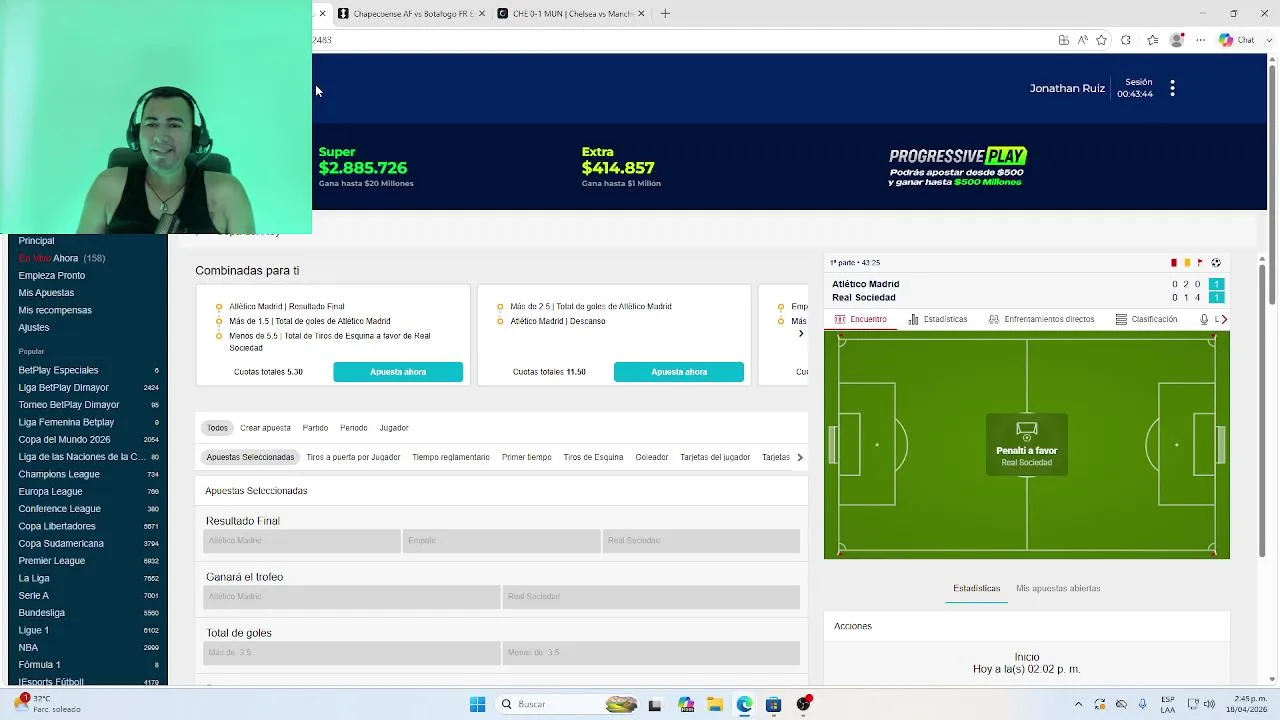
Task: Open the Estadísticas tab with bar chart icon
Action: tap(938, 319)
